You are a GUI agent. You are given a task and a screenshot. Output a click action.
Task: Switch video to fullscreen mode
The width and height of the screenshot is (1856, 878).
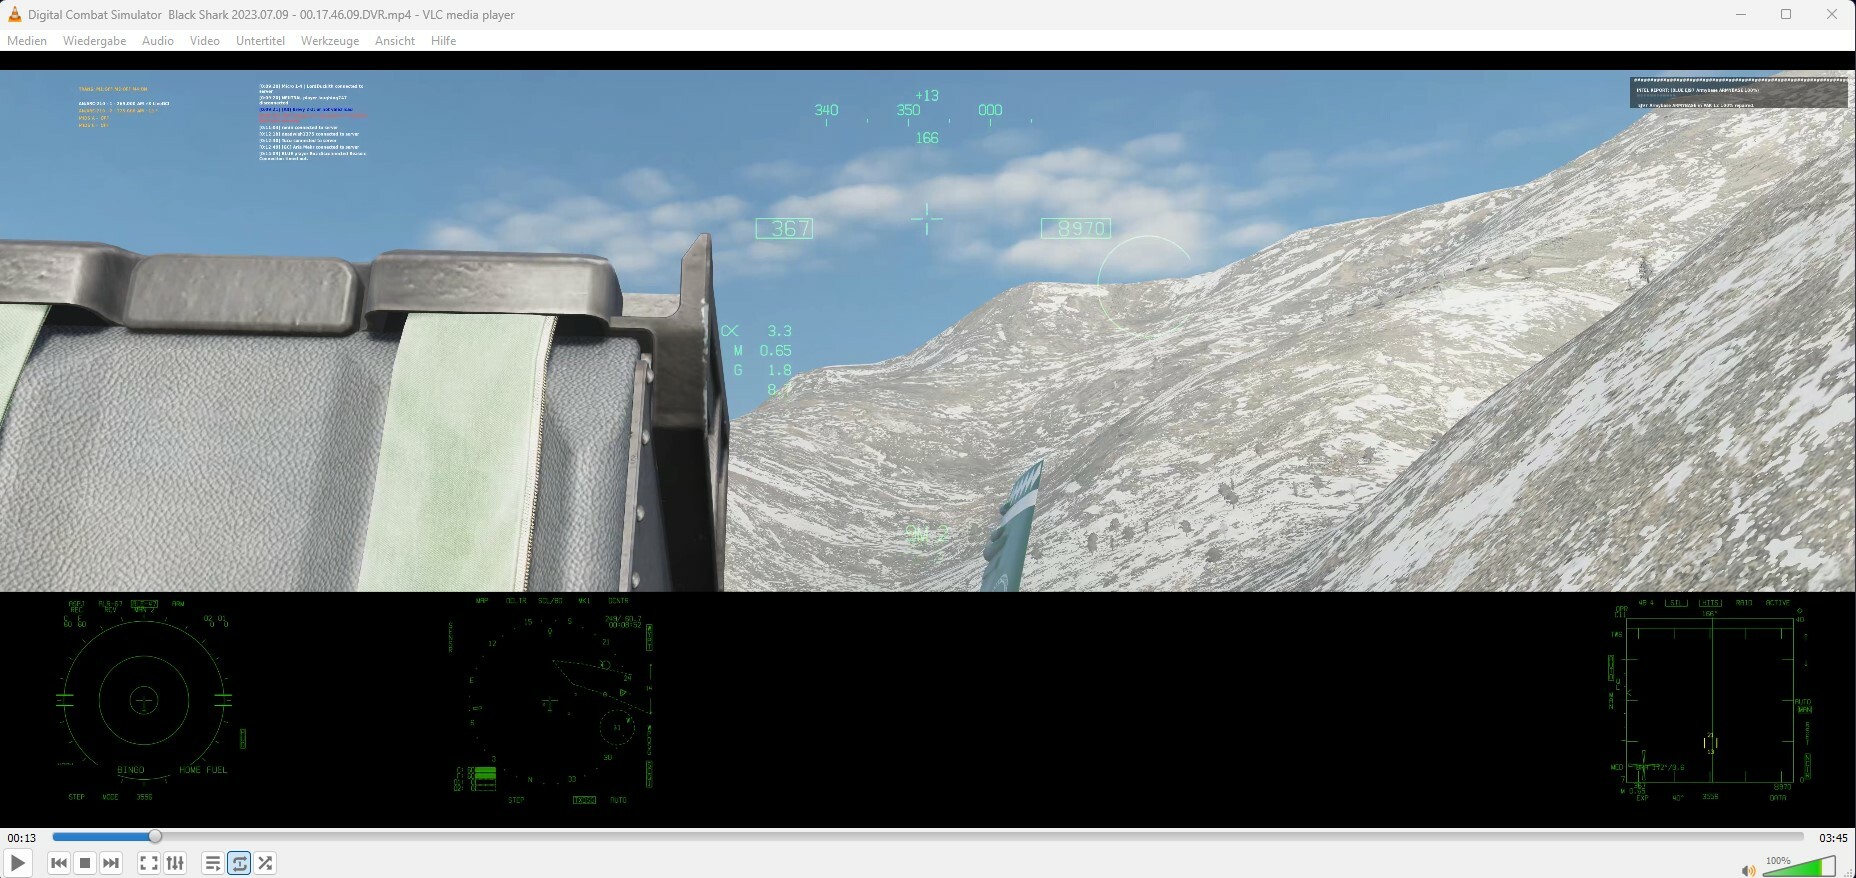click(149, 863)
